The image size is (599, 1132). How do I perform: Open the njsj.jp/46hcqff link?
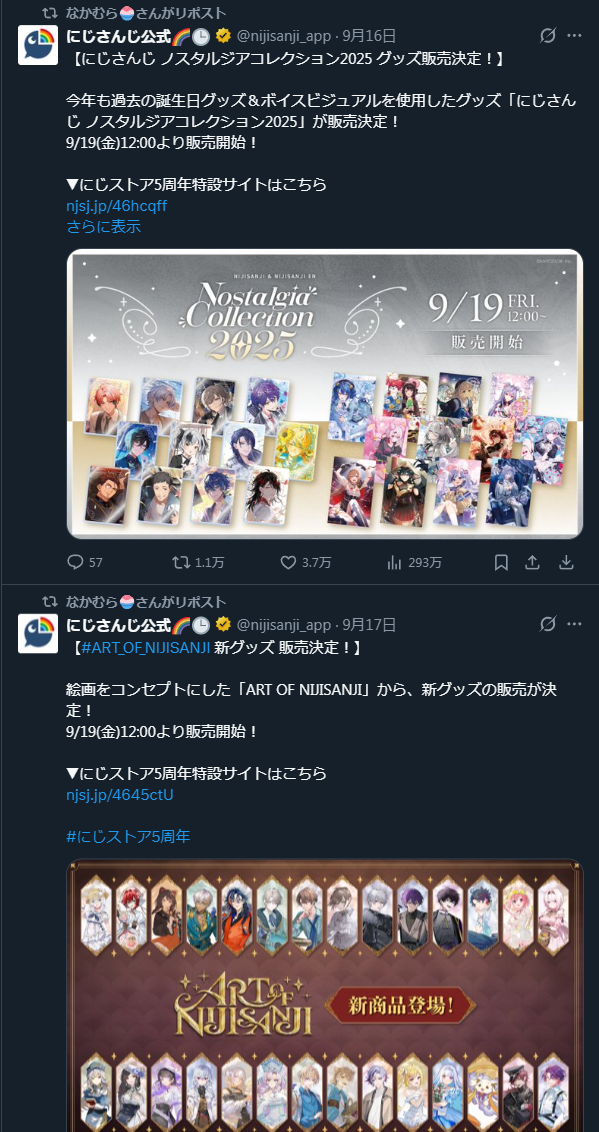point(116,206)
